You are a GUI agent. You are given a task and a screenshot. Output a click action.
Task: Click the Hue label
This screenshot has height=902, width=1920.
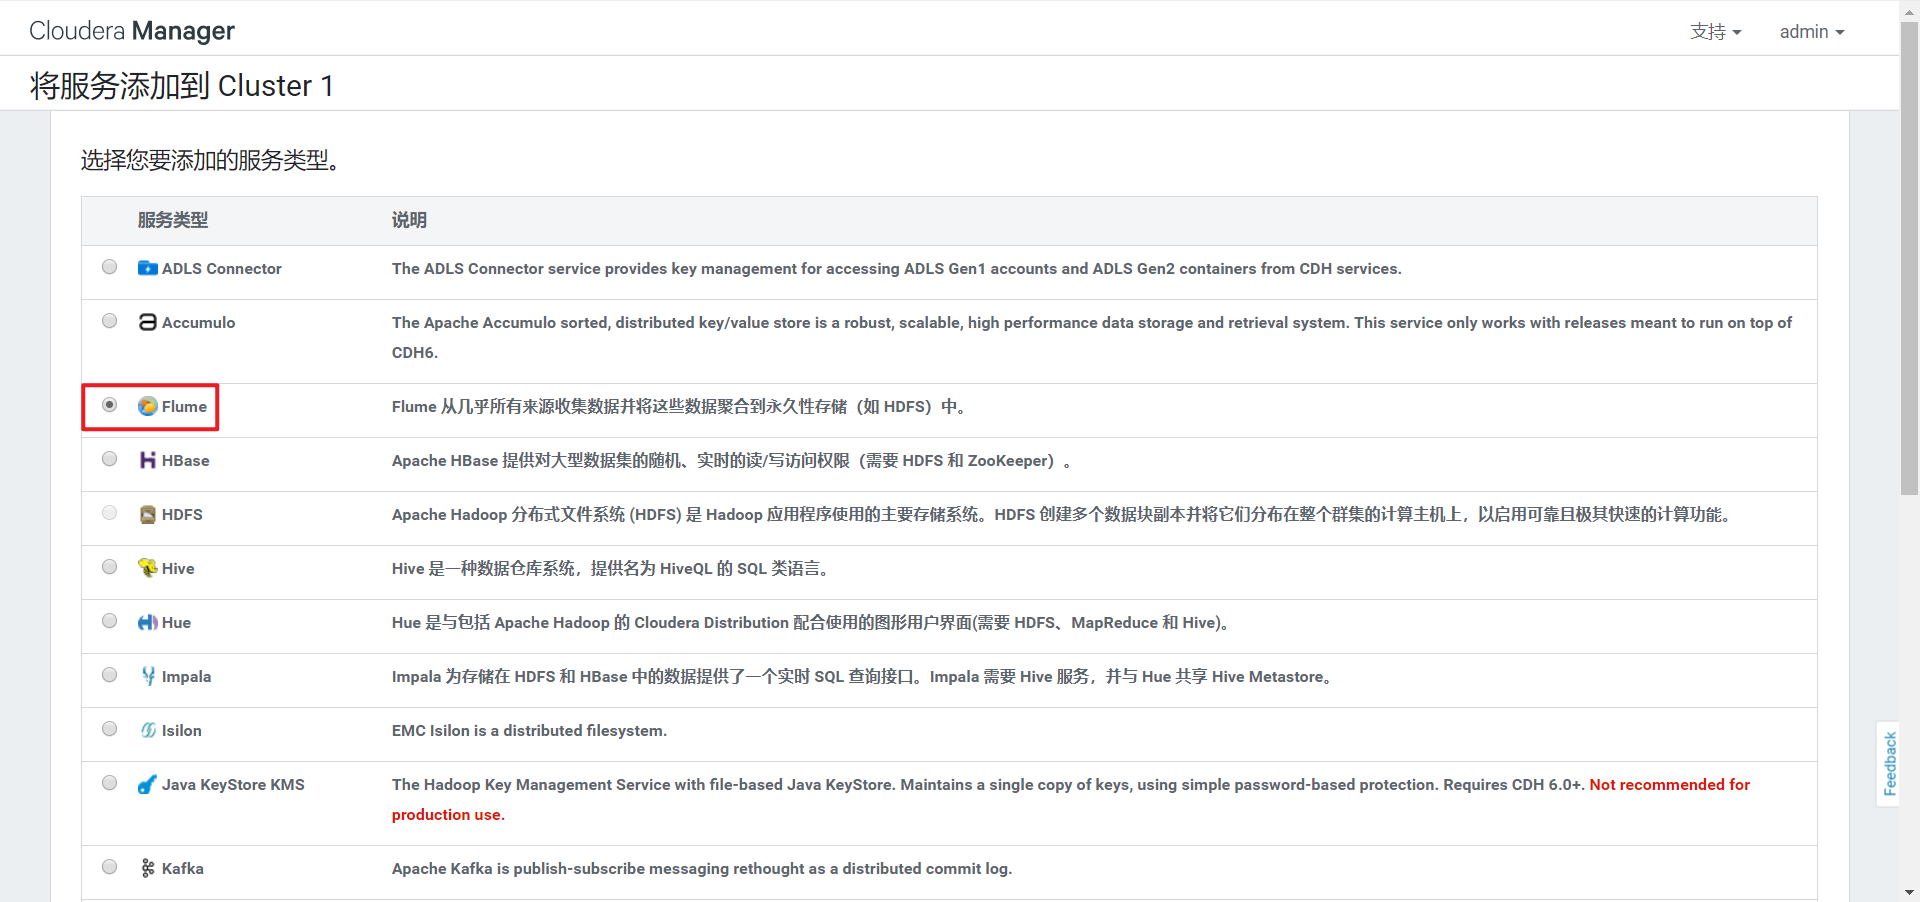[x=176, y=622]
